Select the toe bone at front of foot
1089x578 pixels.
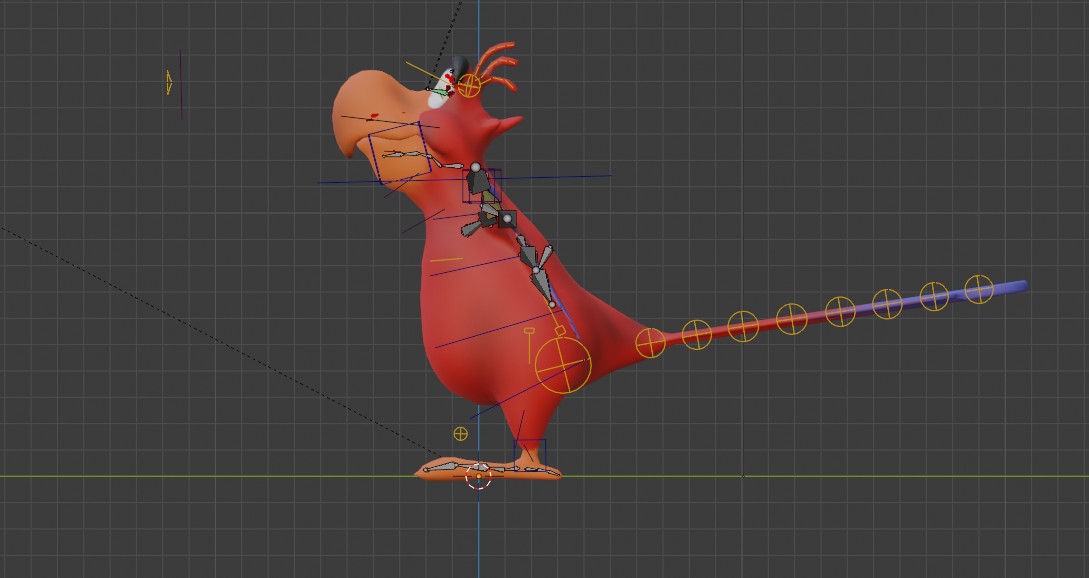[x=440, y=467]
